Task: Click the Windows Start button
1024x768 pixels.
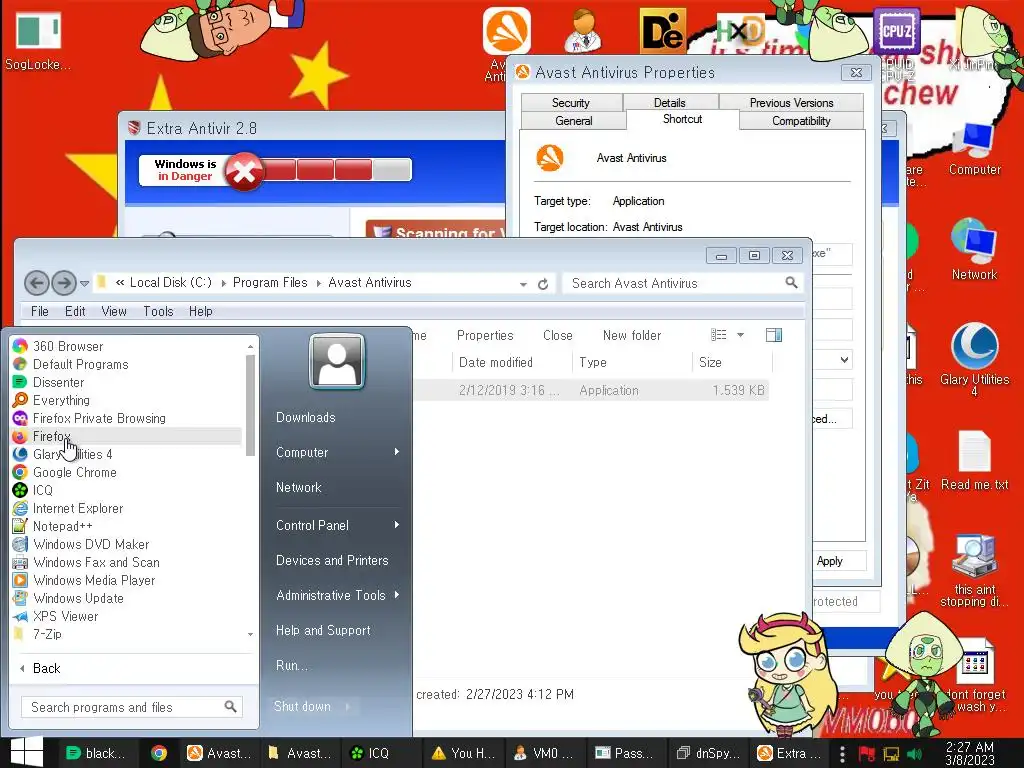Action: pos(27,753)
